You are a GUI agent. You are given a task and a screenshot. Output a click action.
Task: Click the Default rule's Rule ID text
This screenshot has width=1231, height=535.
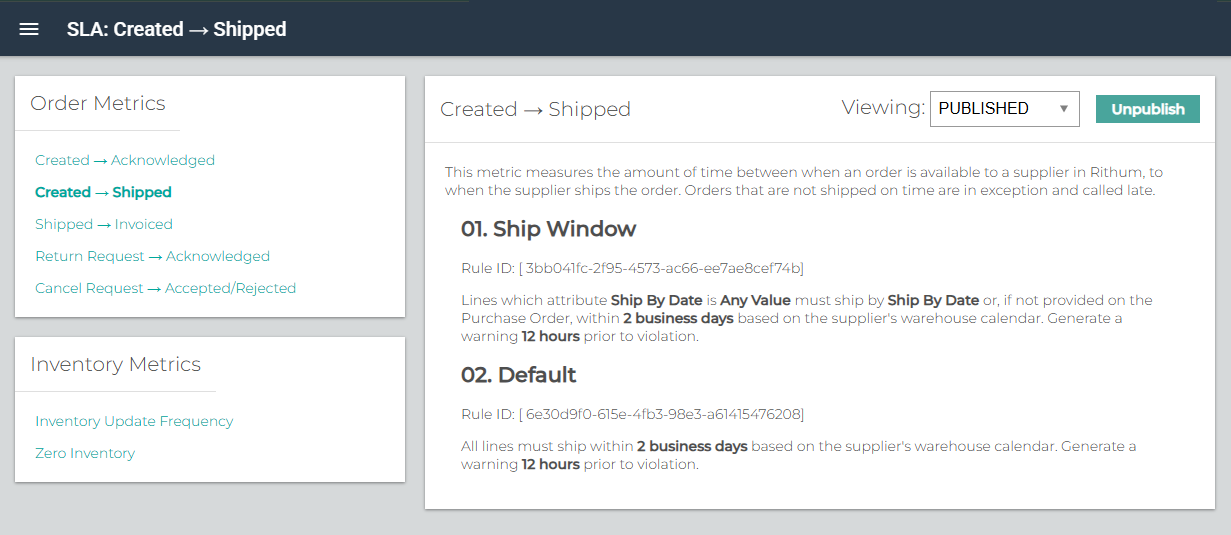[632, 414]
